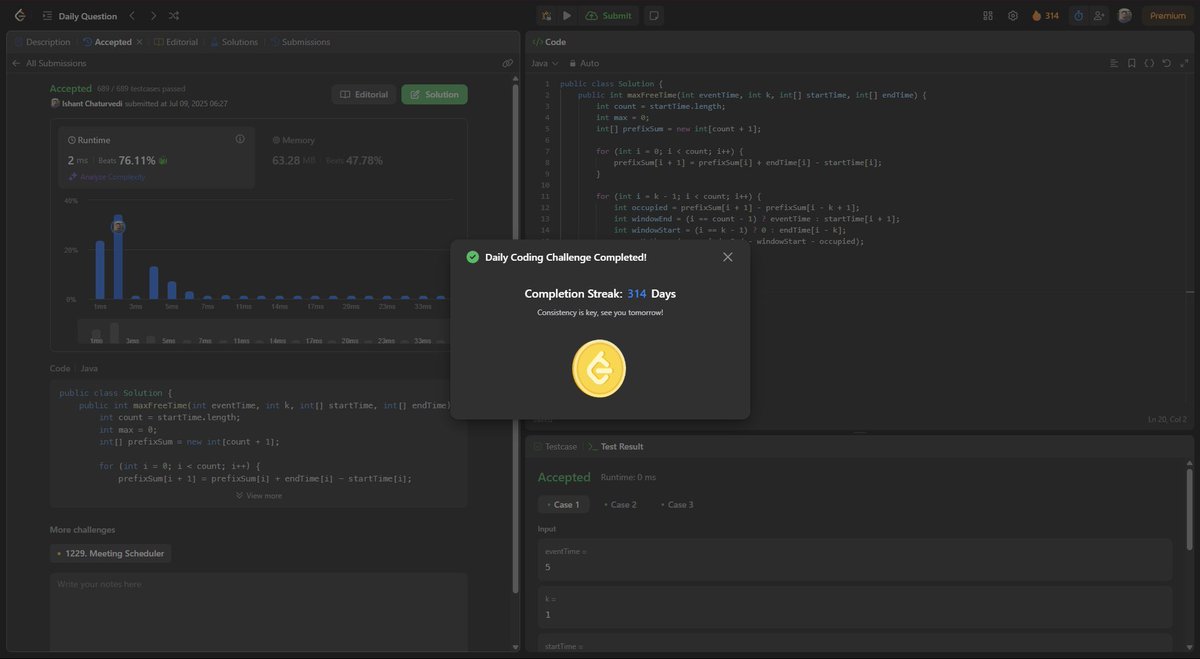Open the profile avatar menu
1200x659 pixels.
(1125, 16)
